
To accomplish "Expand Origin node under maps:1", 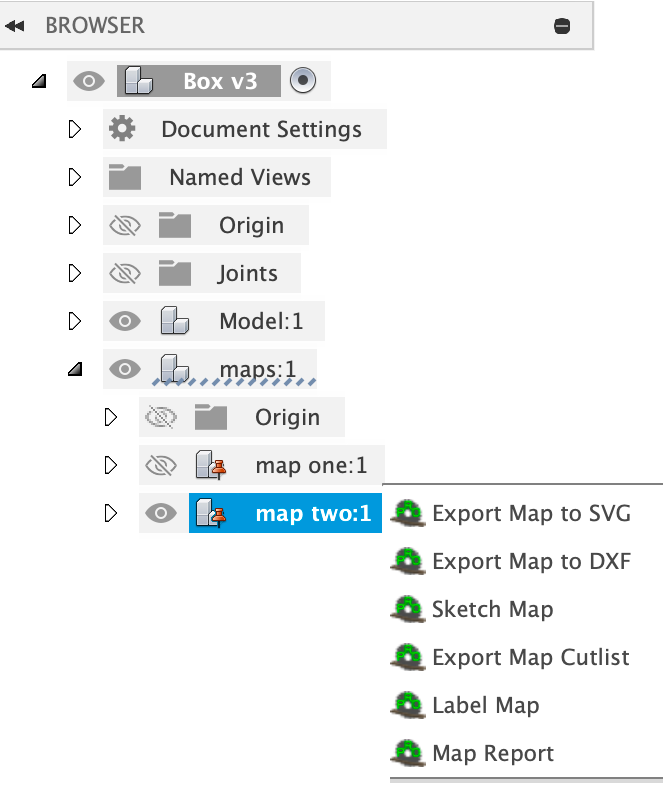I will point(111,417).
